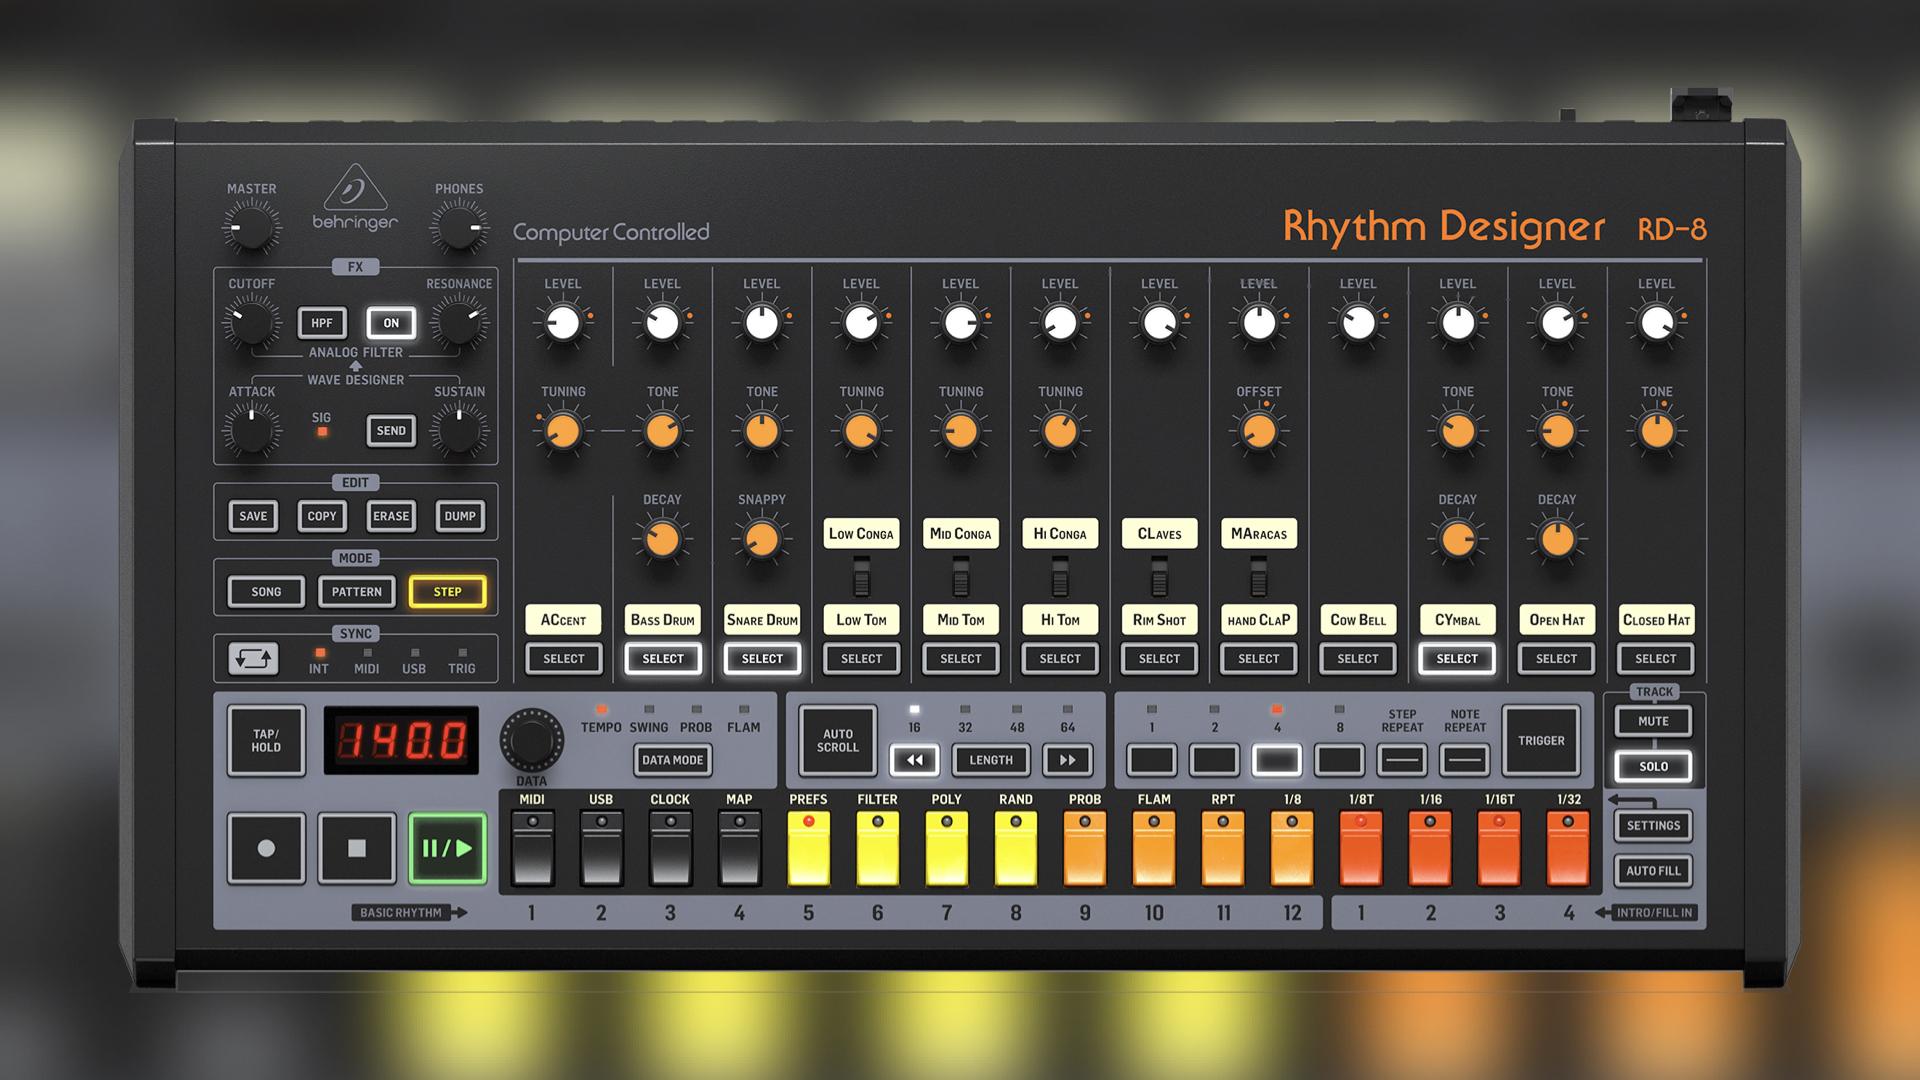The image size is (1920, 1080).
Task: Click the LENGTH button
Action: [991, 760]
